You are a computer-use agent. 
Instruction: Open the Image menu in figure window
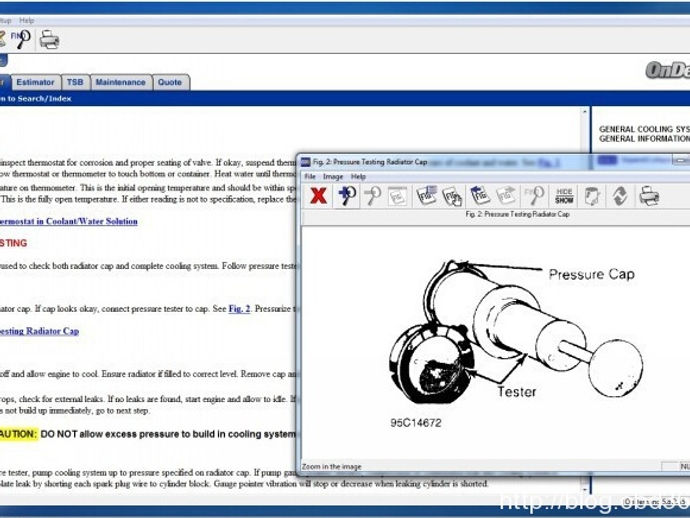click(x=333, y=176)
